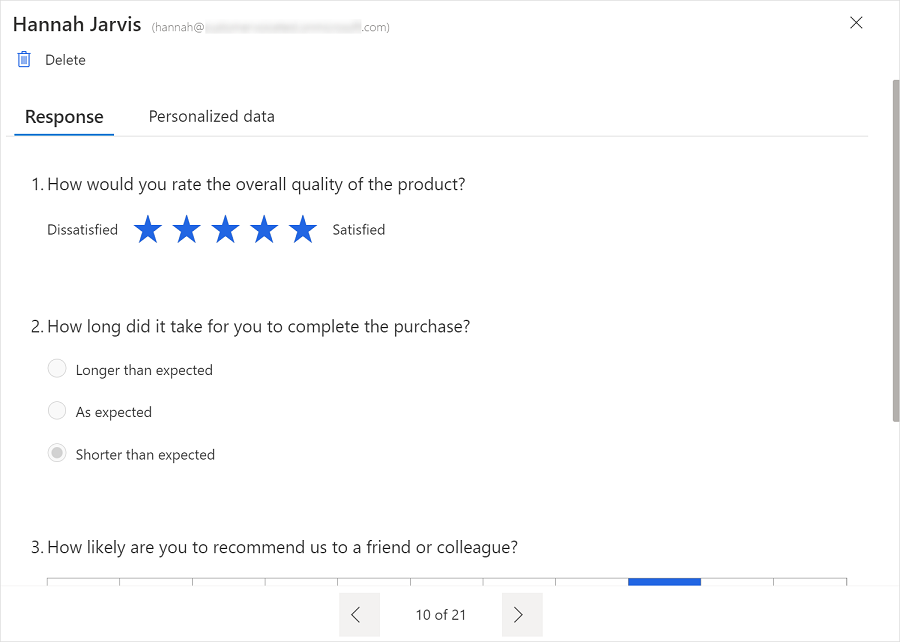Go to the previous response arrow
900x642 pixels.
(359, 614)
